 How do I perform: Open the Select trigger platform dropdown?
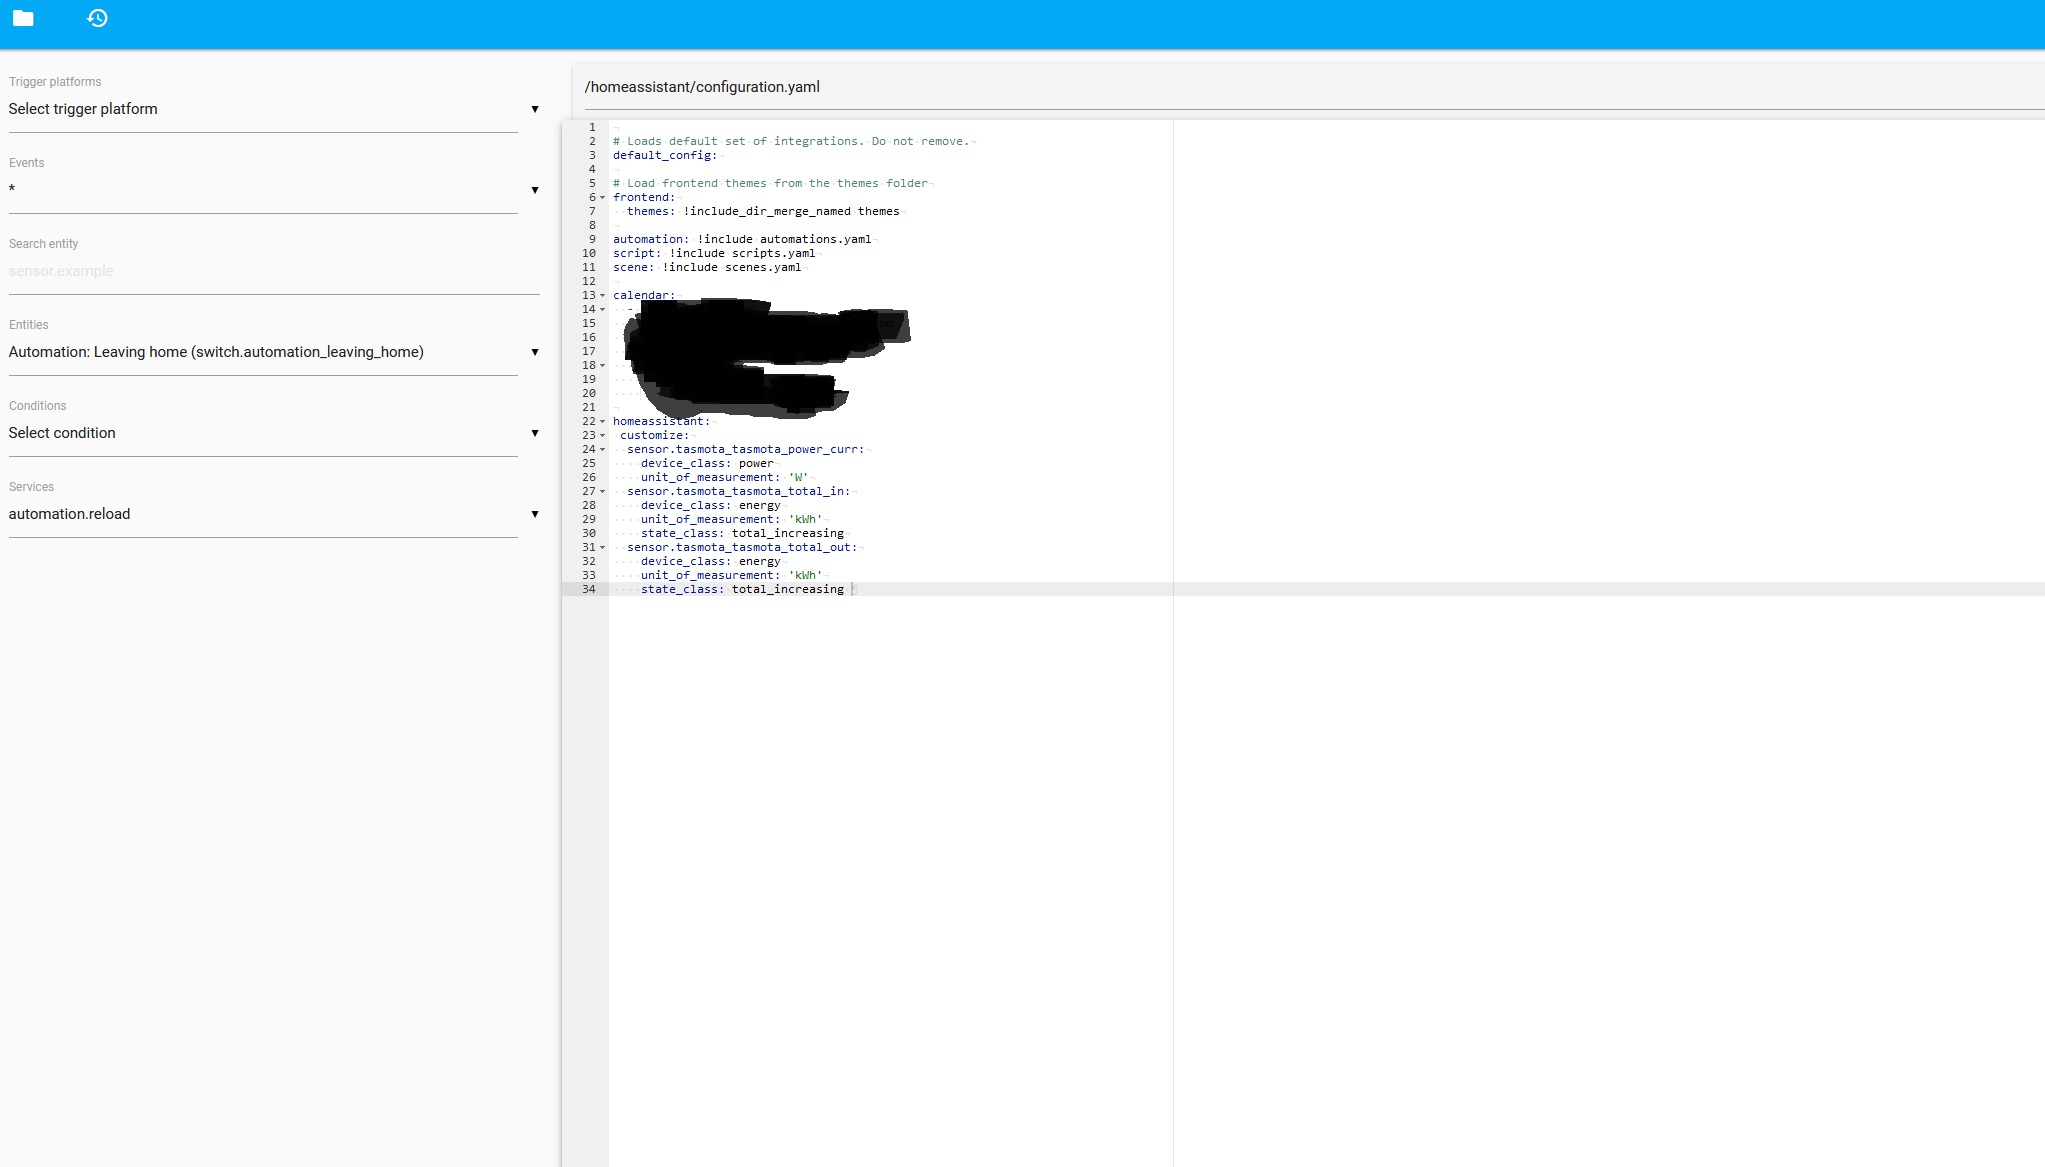click(x=263, y=109)
